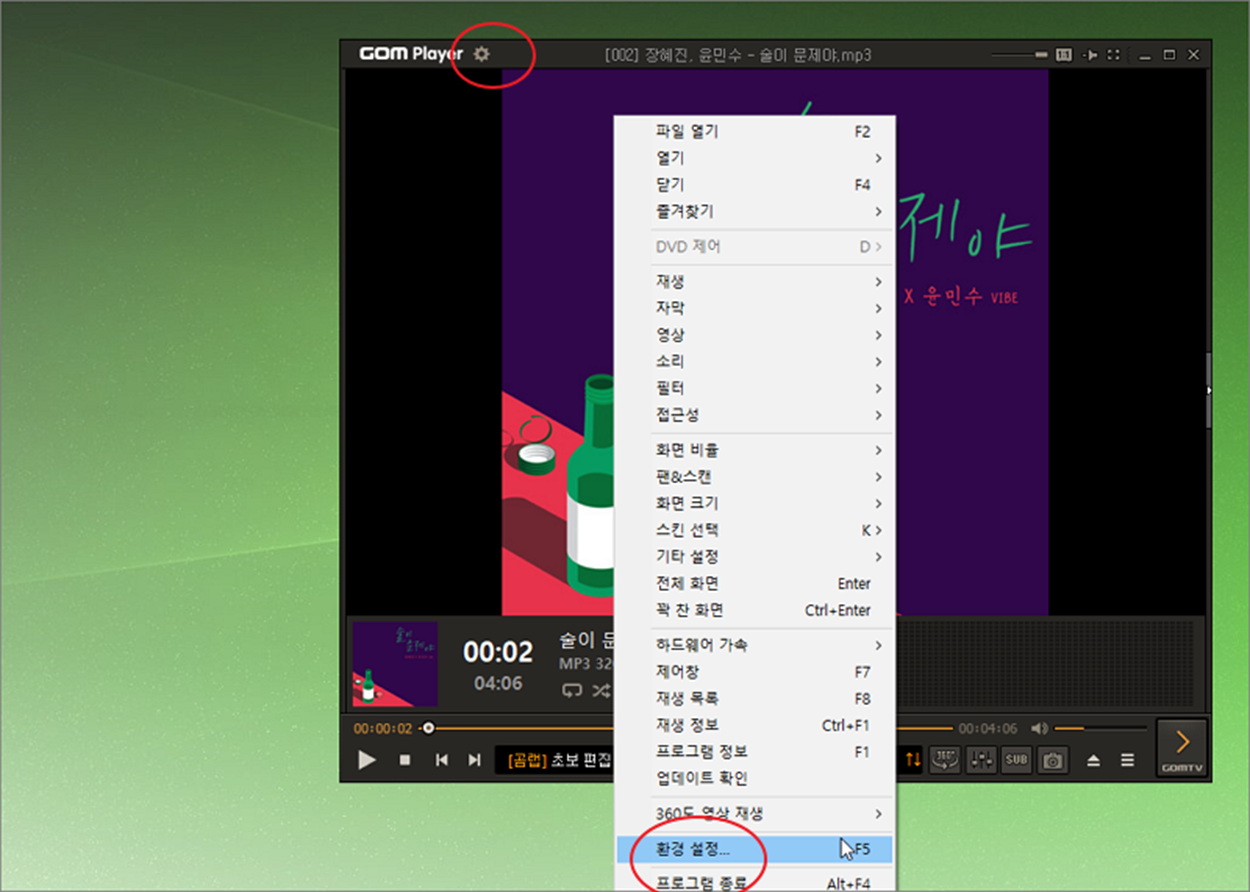Click the eject open-file icon
Image resolution: width=1250 pixels, height=892 pixels.
pyautogui.click(x=1093, y=761)
